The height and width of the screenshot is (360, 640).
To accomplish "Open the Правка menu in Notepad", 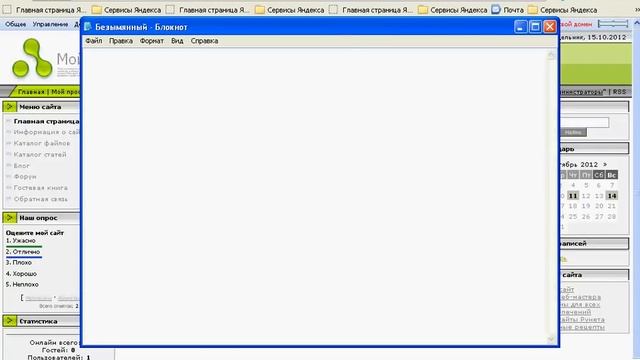I will point(120,41).
